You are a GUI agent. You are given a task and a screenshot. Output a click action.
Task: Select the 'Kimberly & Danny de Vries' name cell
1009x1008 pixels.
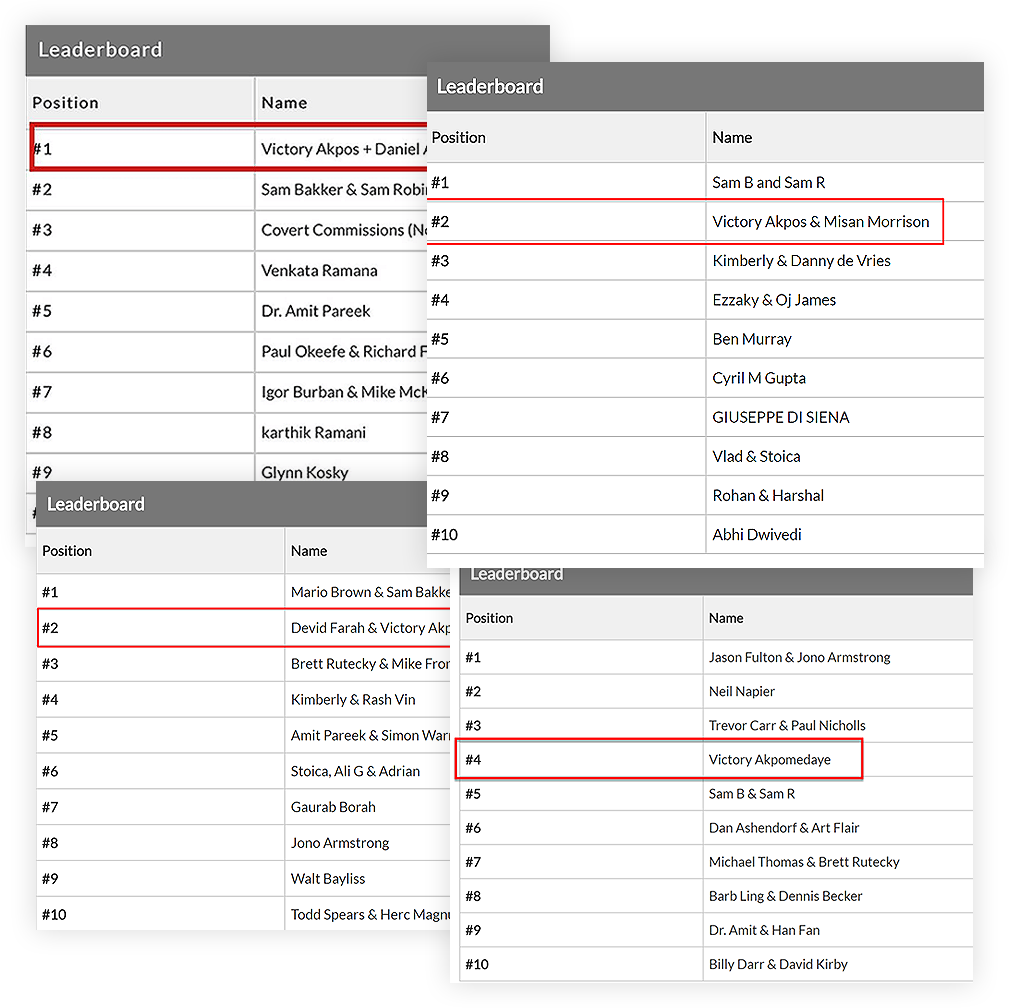pos(845,261)
